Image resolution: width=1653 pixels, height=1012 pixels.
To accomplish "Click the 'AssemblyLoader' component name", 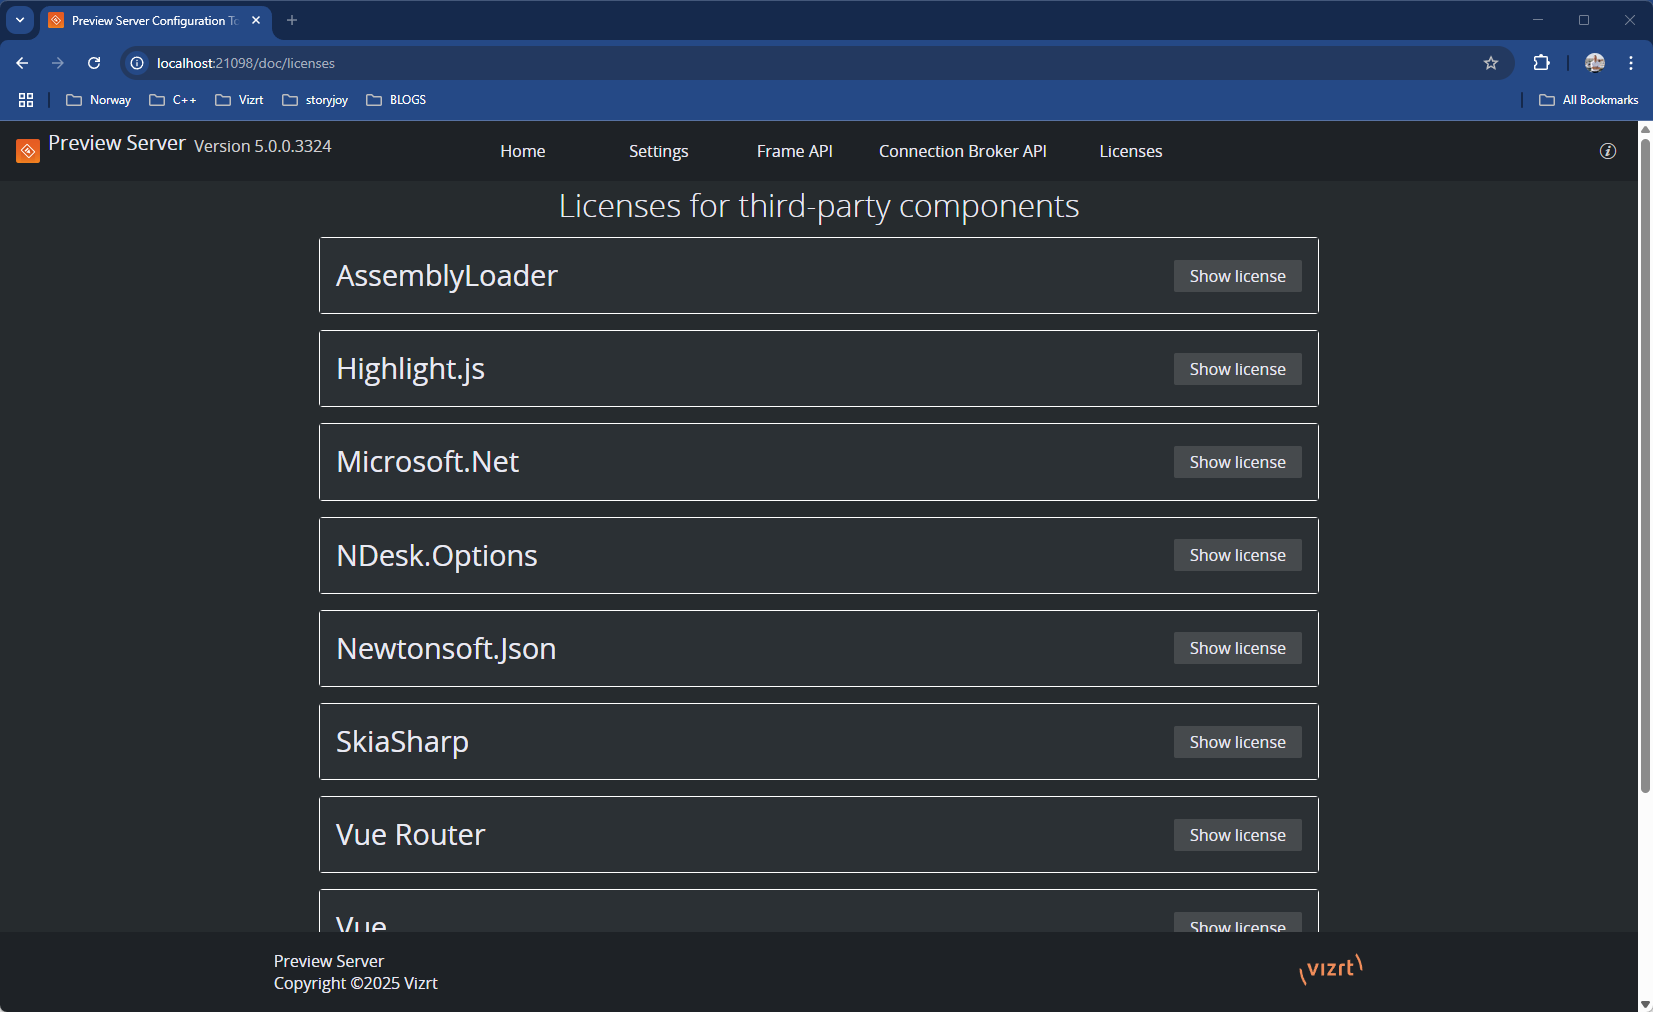I will [447, 276].
